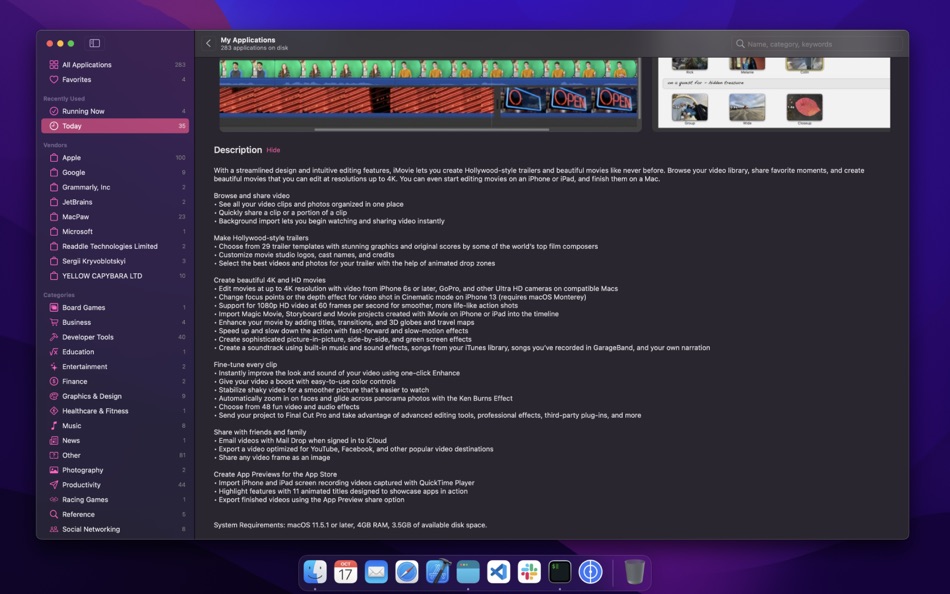Choose the Business category
Image resolution: width=950 pixels, height=594 pixels.
coord(115,322)
